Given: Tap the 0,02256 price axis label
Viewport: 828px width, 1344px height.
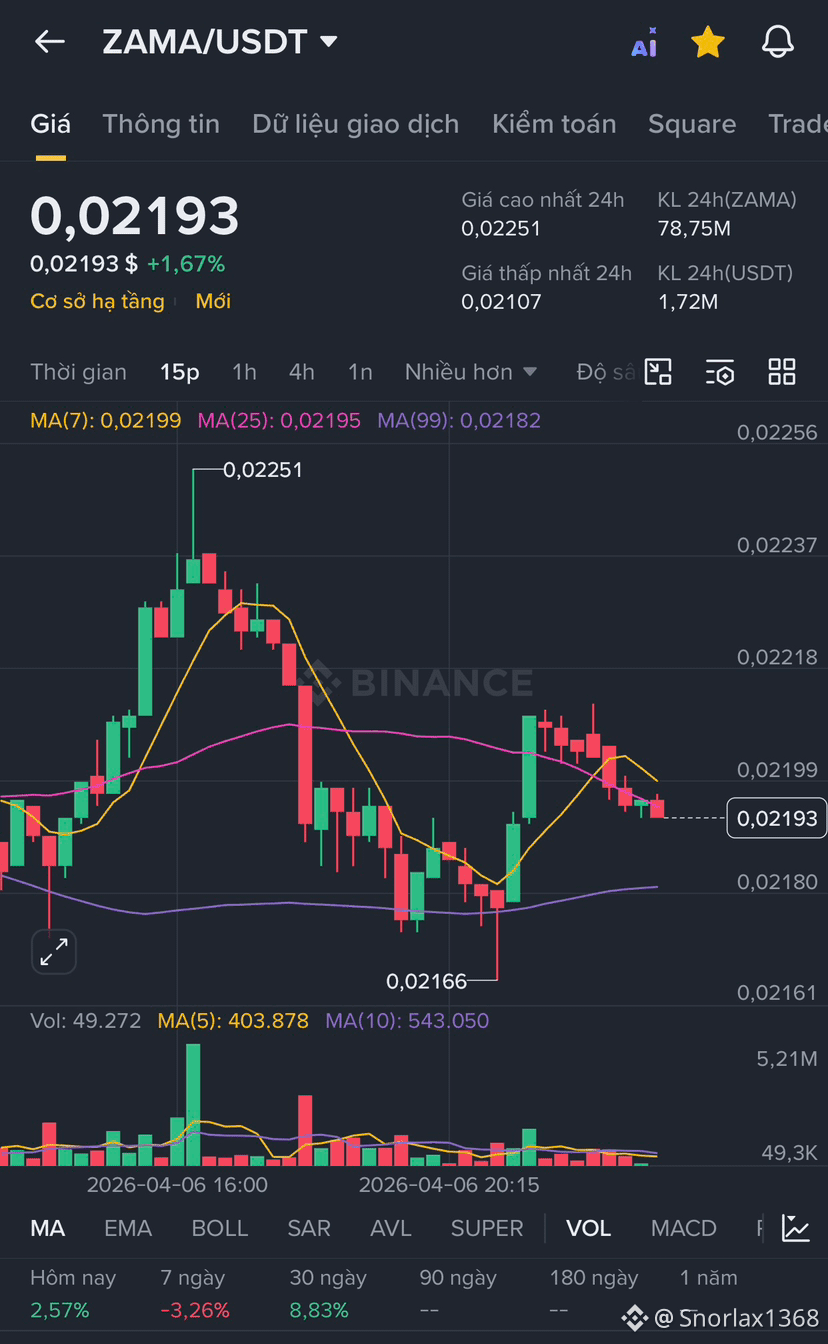Looking at the screenshot, I should [777, 432].
